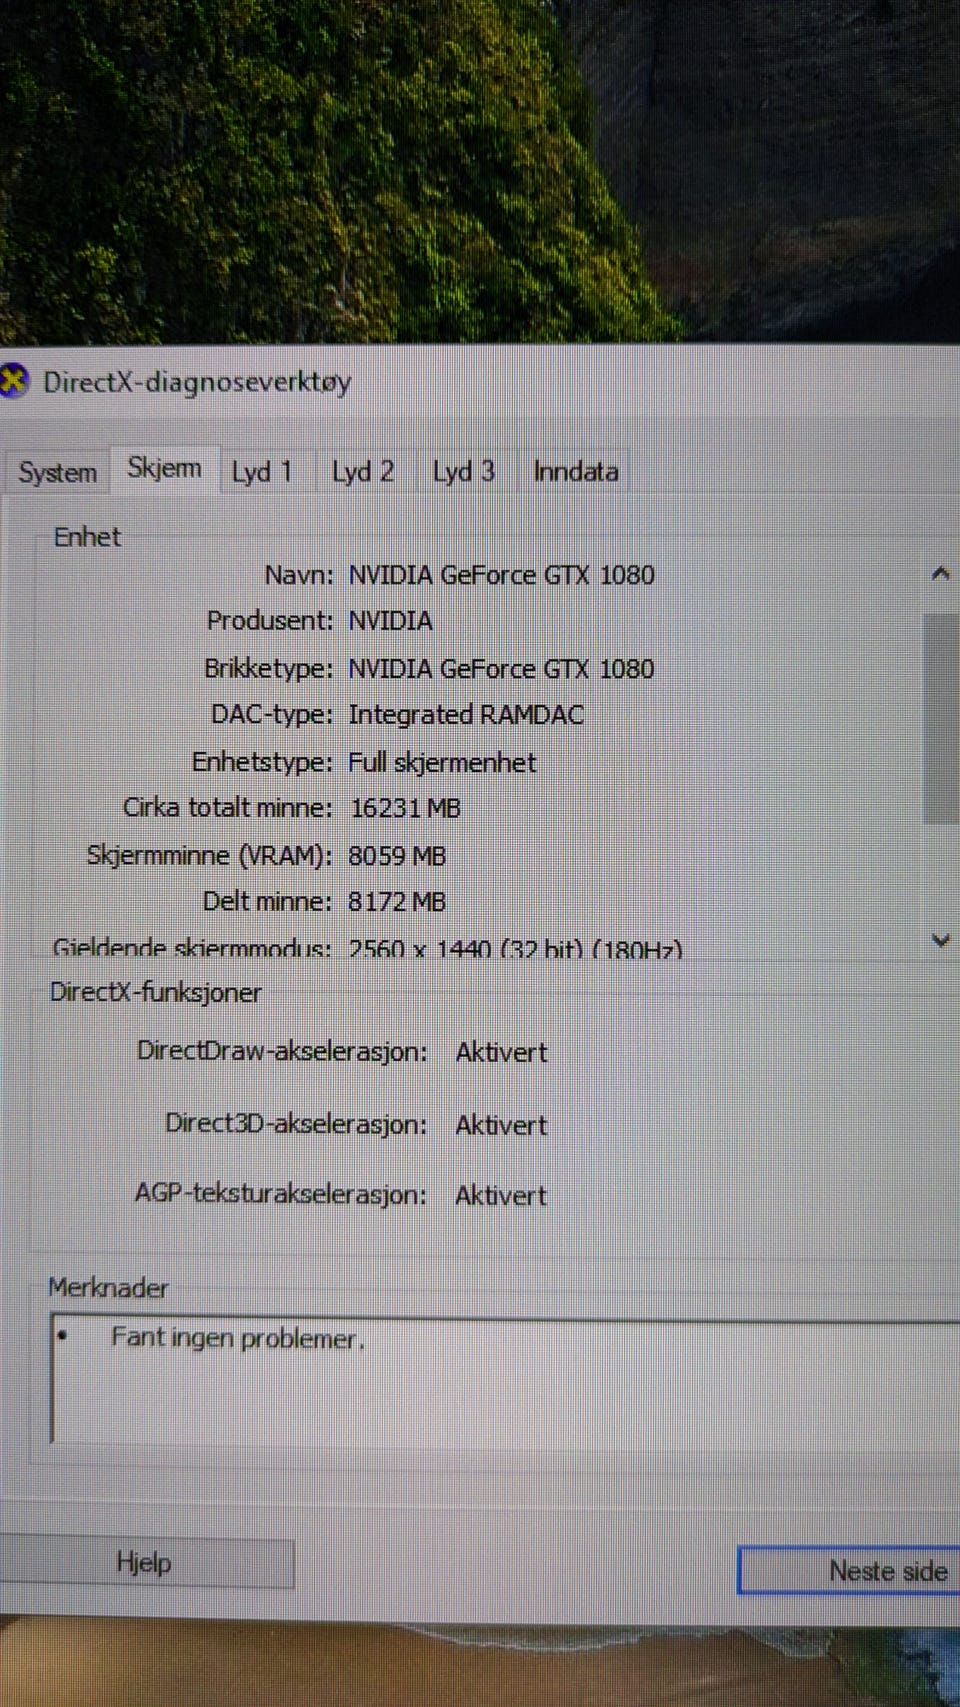The image size is (960, 1707).
Task: Click the DirectDraw-akselerasjon Aktivert status
Action: (x=501, y=1052)
